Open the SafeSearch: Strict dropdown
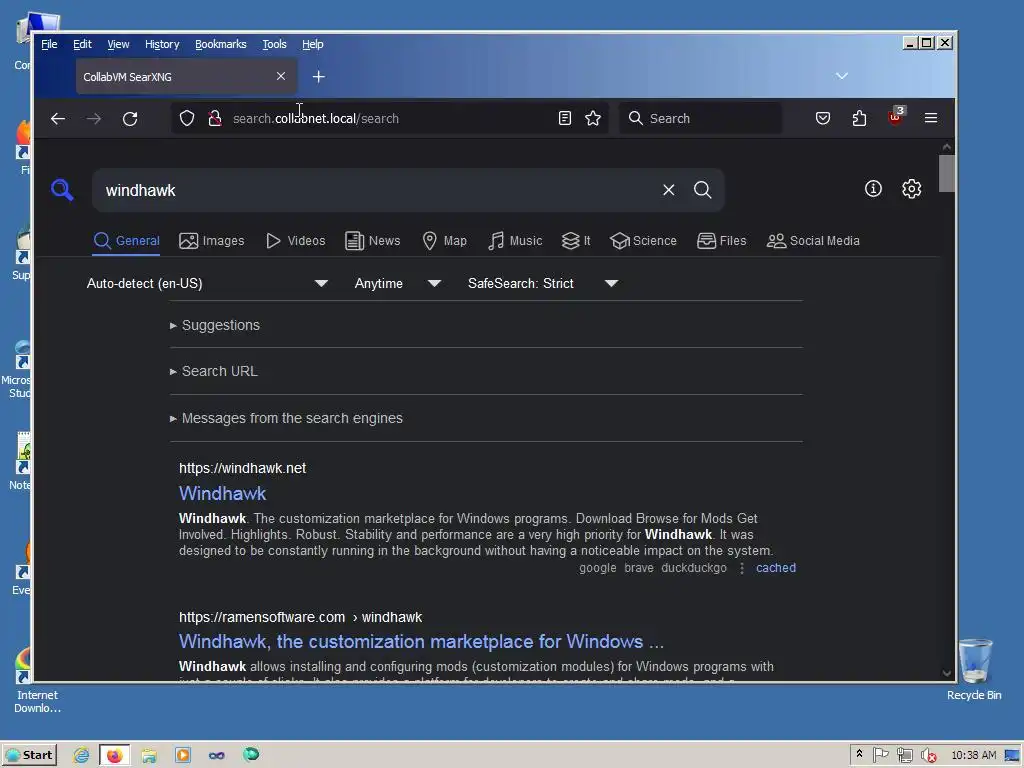This screenshot has width=1024, height=768. tap(542, 283)
